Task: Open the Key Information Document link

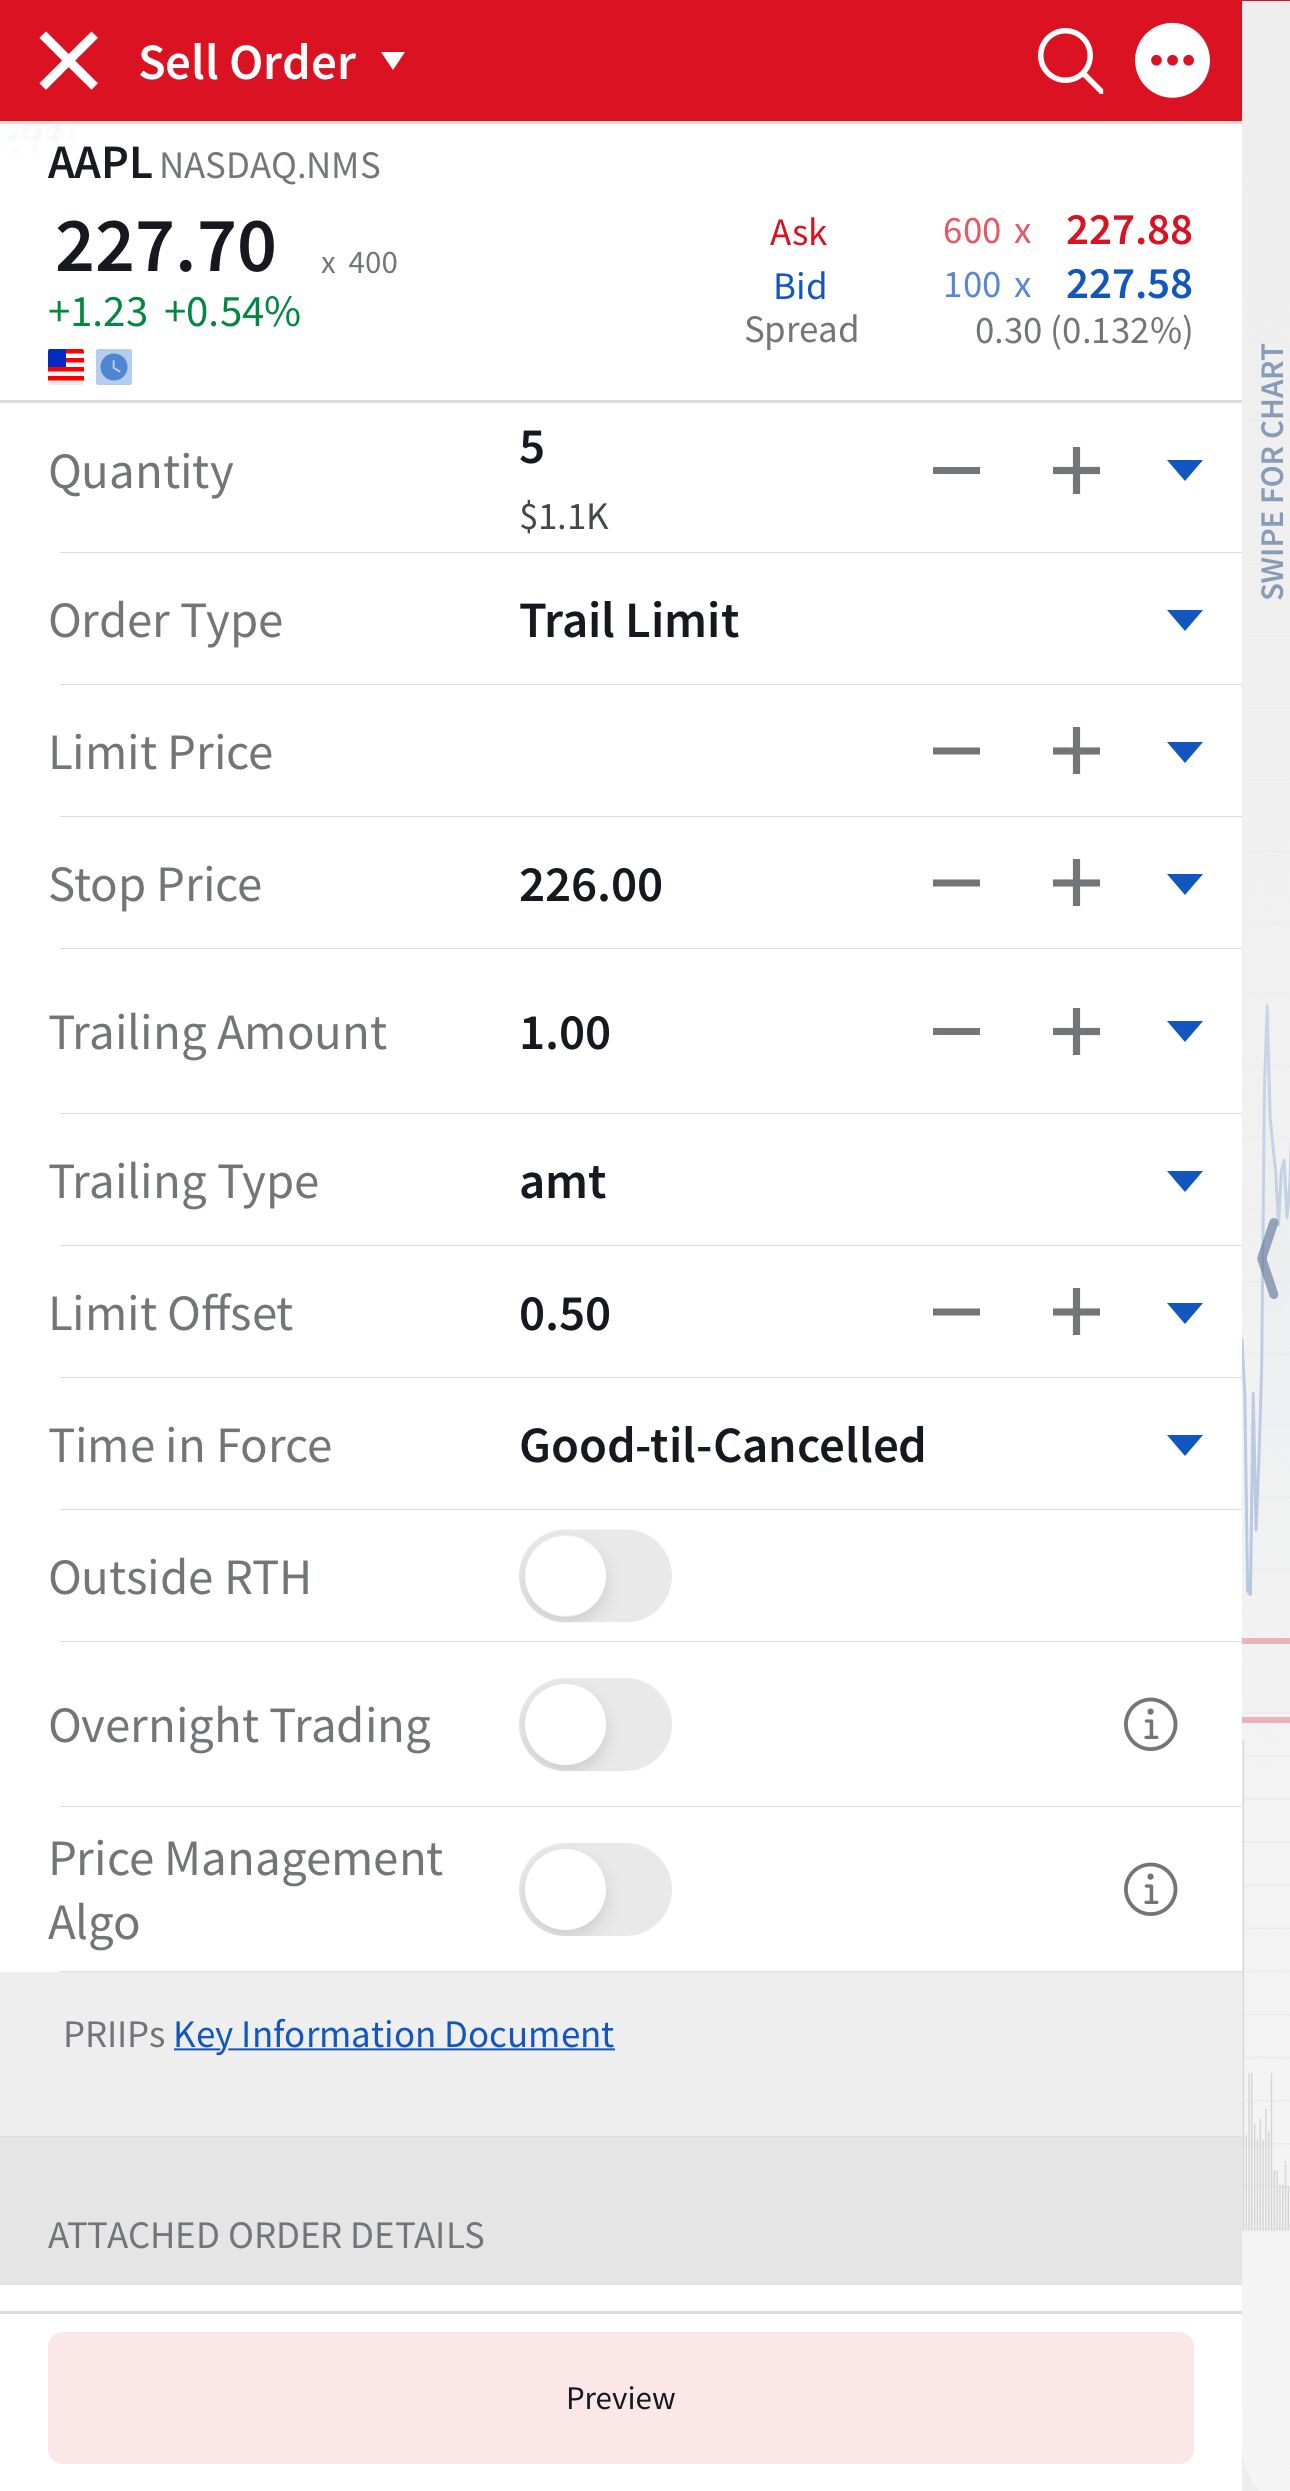Action: point(394,2035)
